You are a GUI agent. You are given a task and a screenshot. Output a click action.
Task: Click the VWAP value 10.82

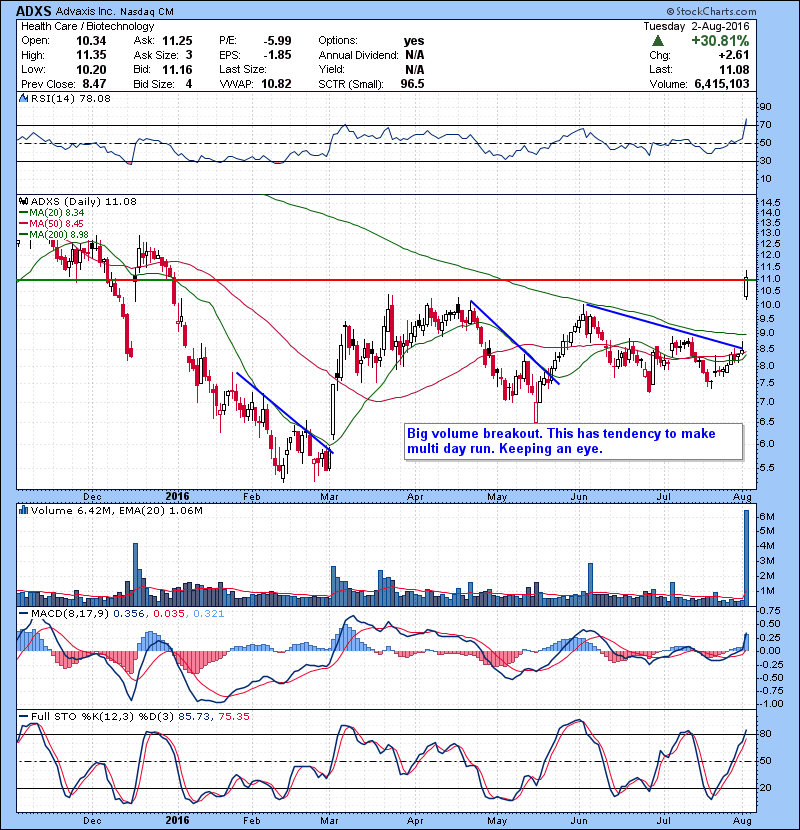(276, 84)
